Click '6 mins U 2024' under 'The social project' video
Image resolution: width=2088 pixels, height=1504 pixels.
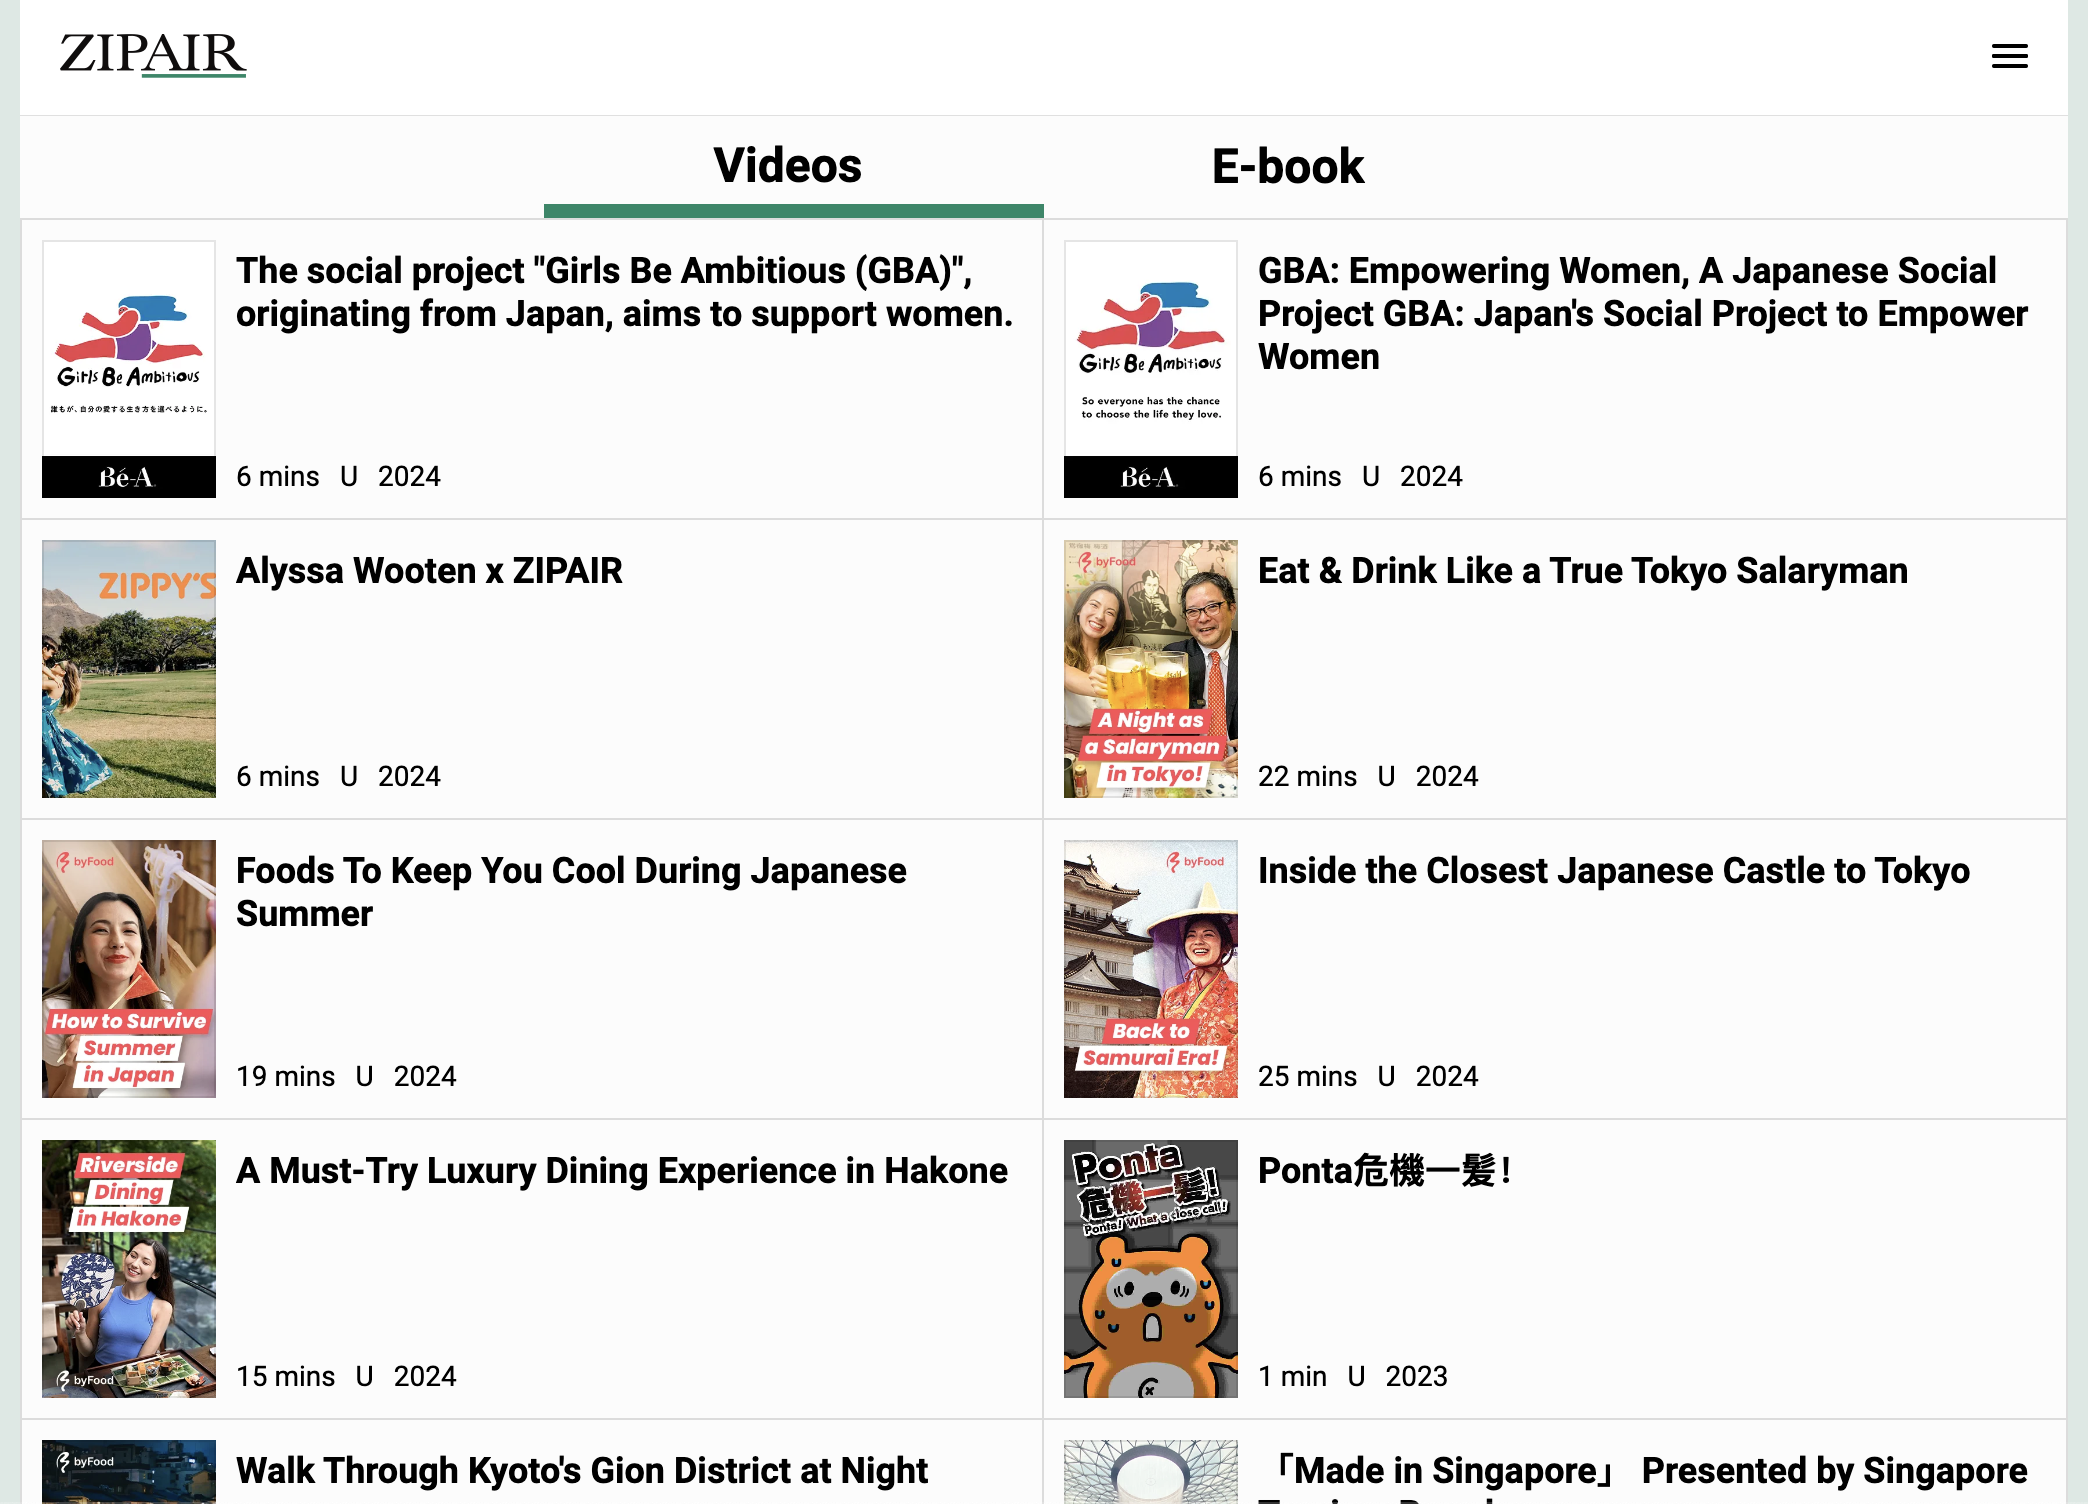tap(338, 477)
